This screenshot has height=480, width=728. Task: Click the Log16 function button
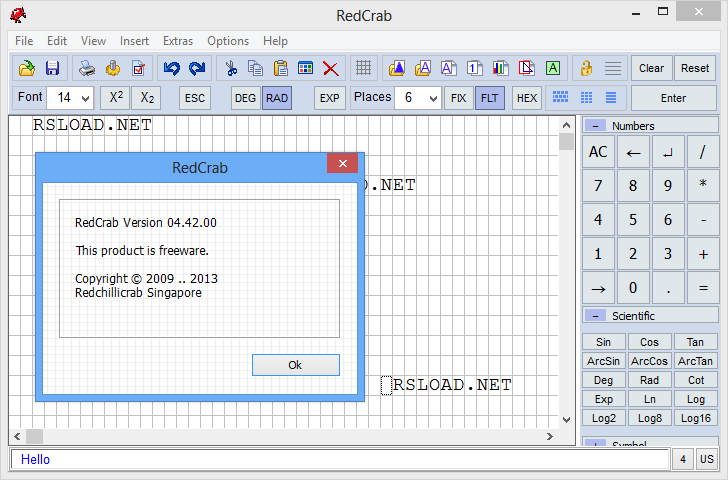pyautogui.click(x=696, y=418)
